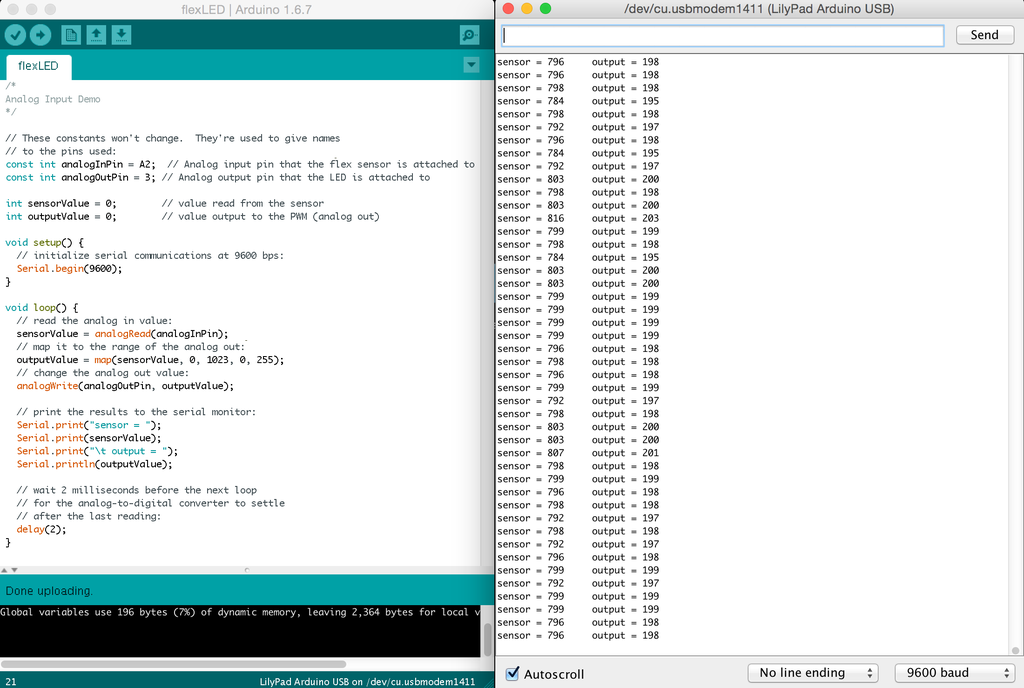1024x688 pixels.
Task: Click the LilyPad Arduino USB board status text
Action: point(367,681)
